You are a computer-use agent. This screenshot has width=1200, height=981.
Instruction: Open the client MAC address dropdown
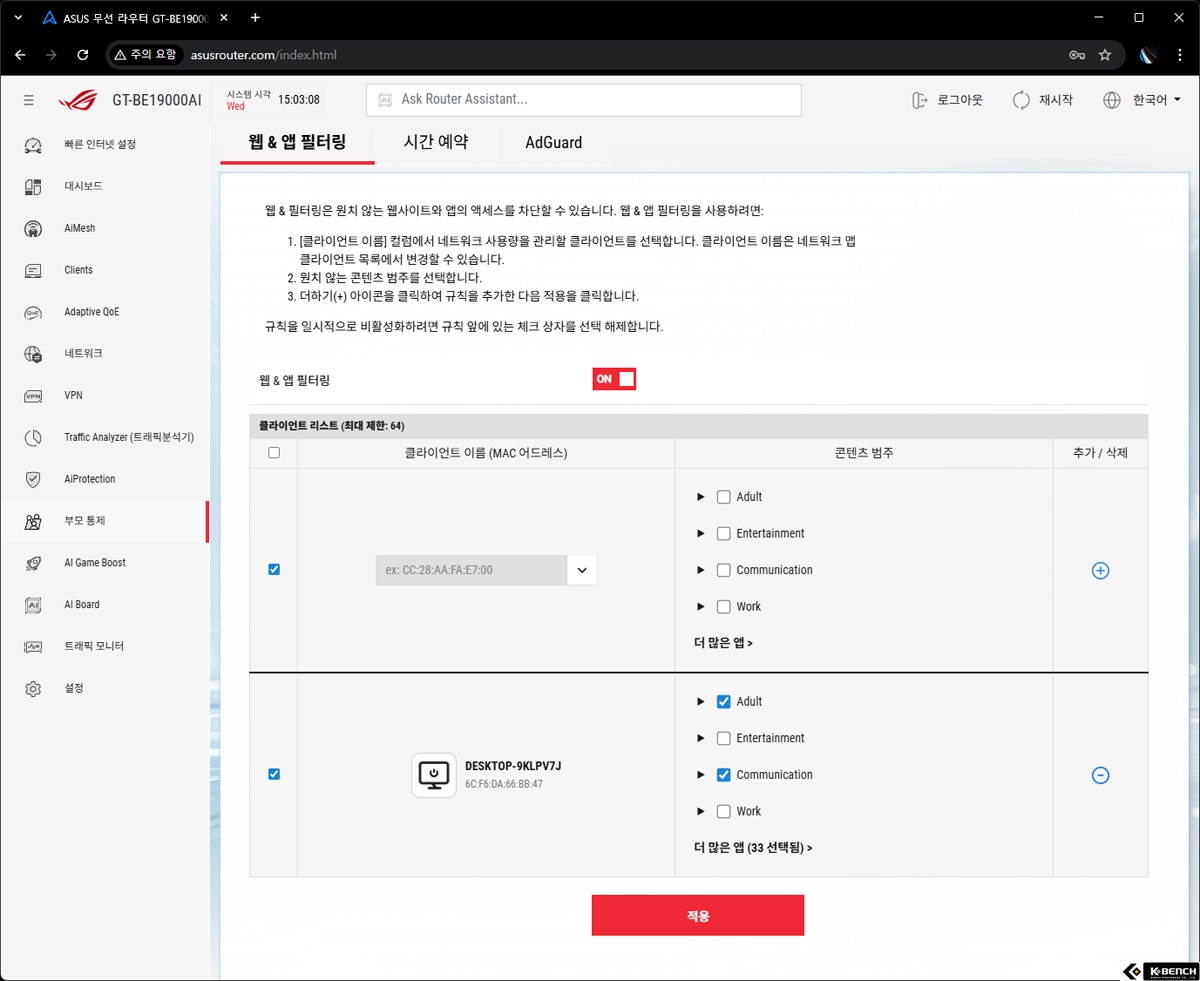(x=581, y=570)
